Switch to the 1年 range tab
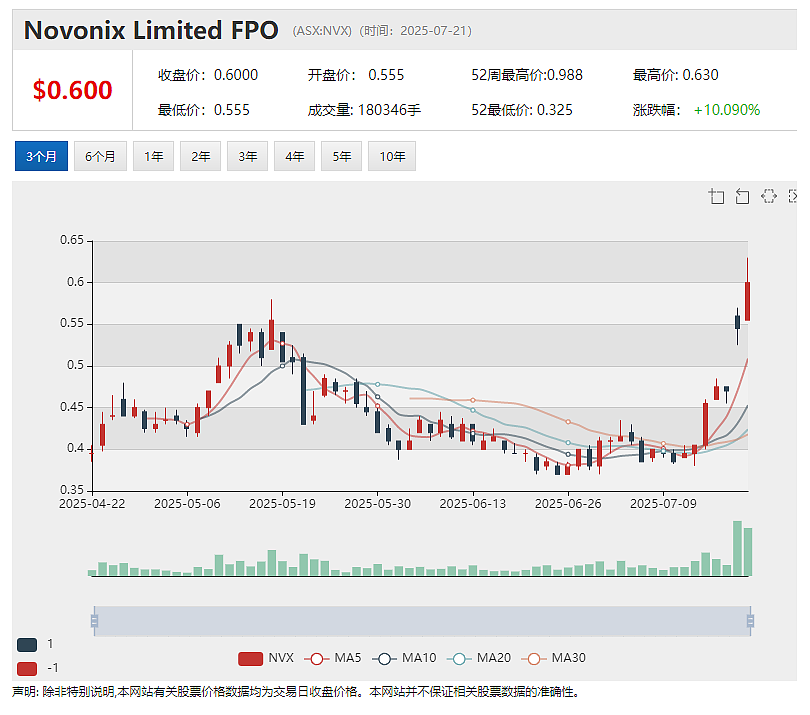This screenshot has height=715, width=810. (153, 156)
